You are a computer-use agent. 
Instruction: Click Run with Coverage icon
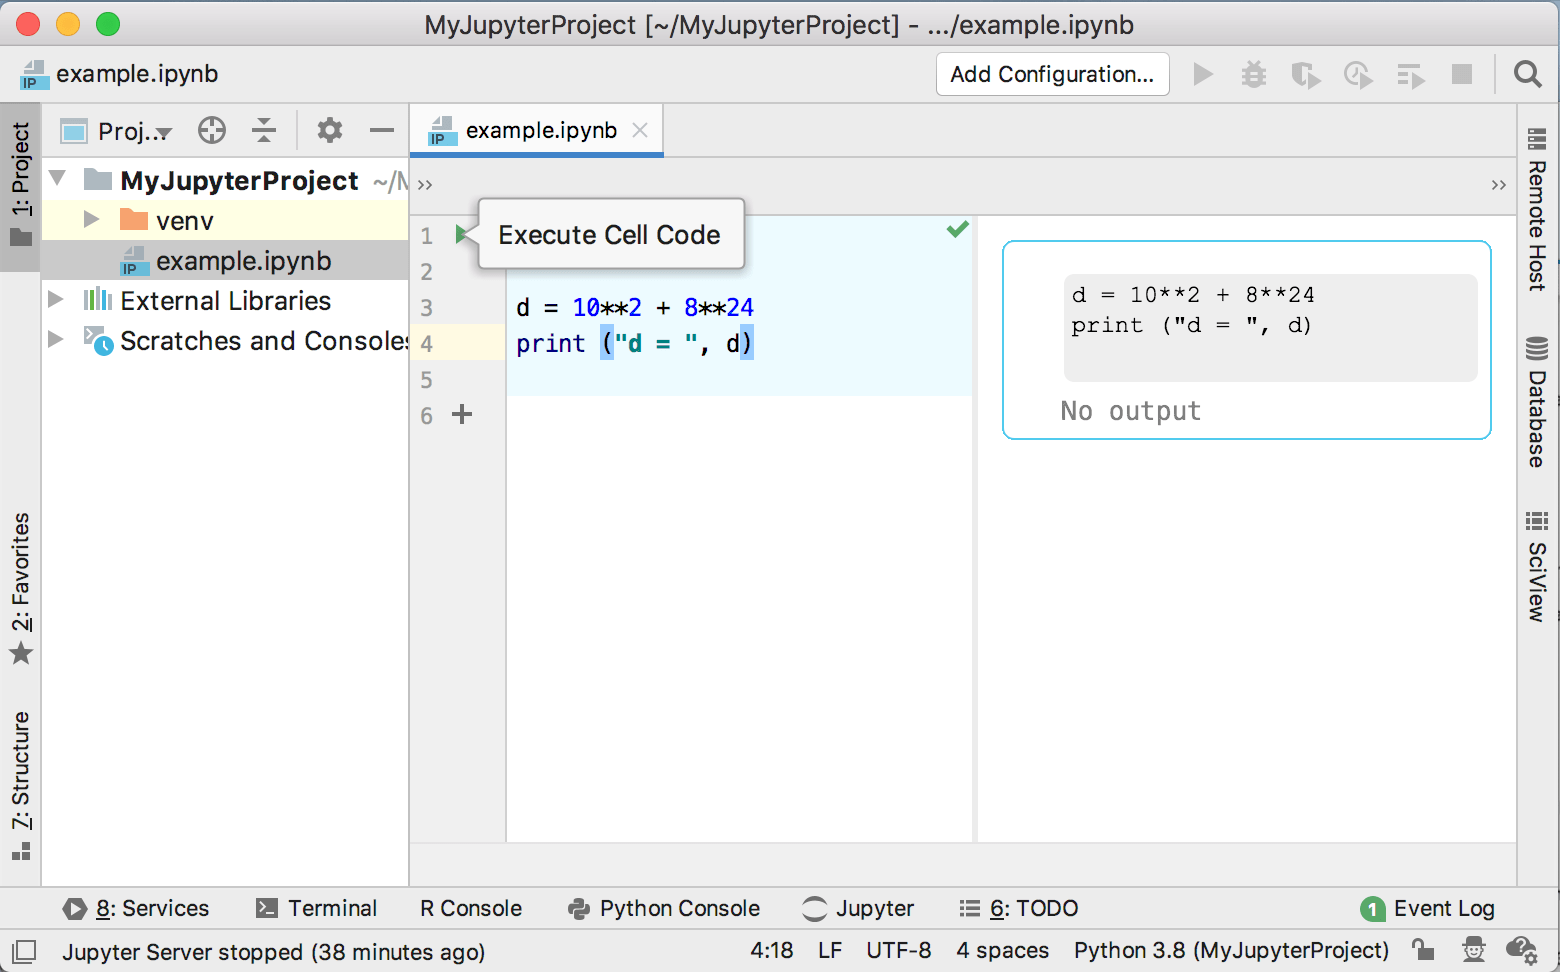pos(1305,75)
